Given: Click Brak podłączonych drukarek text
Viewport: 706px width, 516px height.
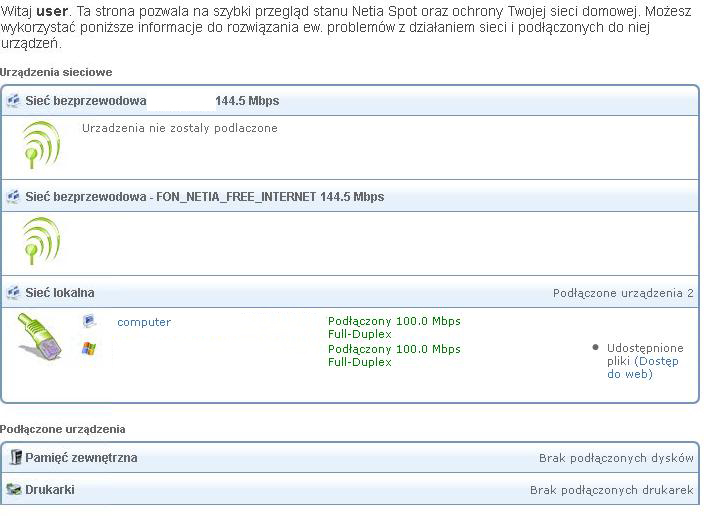Looking at the screenshot, I should [612, 490].
